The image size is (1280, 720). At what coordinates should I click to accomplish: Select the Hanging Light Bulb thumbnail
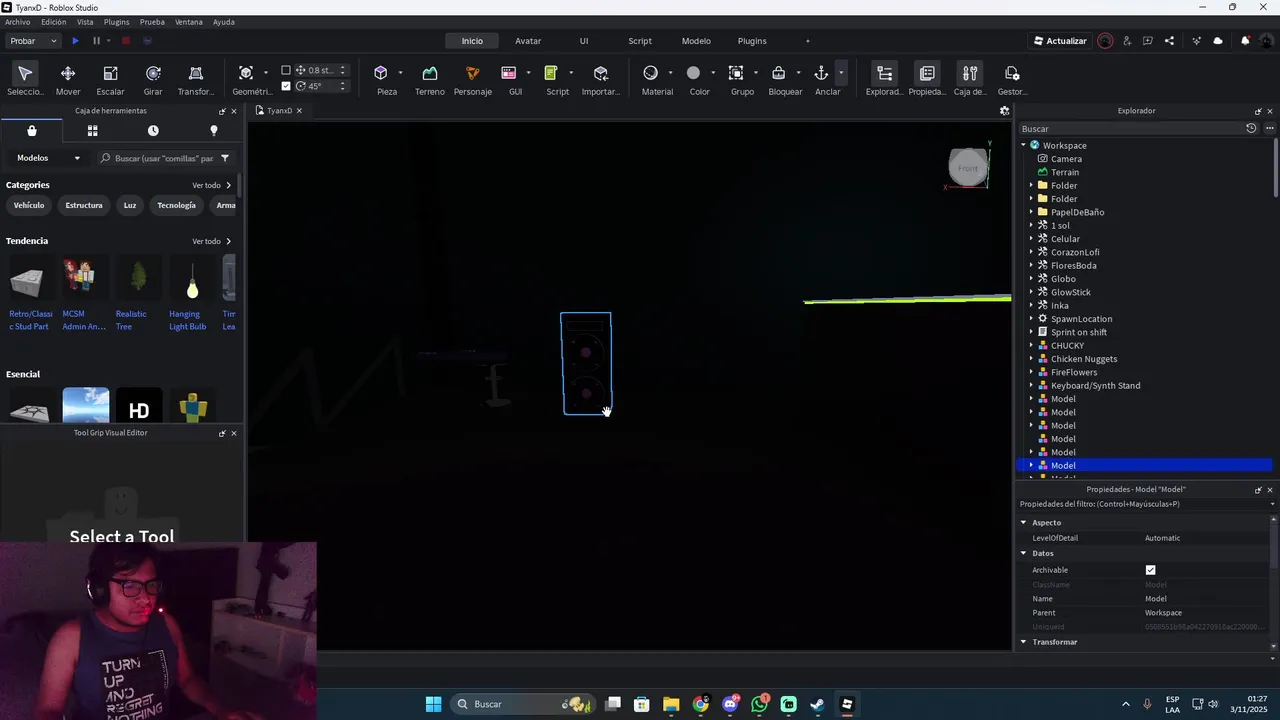pos(192,279)
